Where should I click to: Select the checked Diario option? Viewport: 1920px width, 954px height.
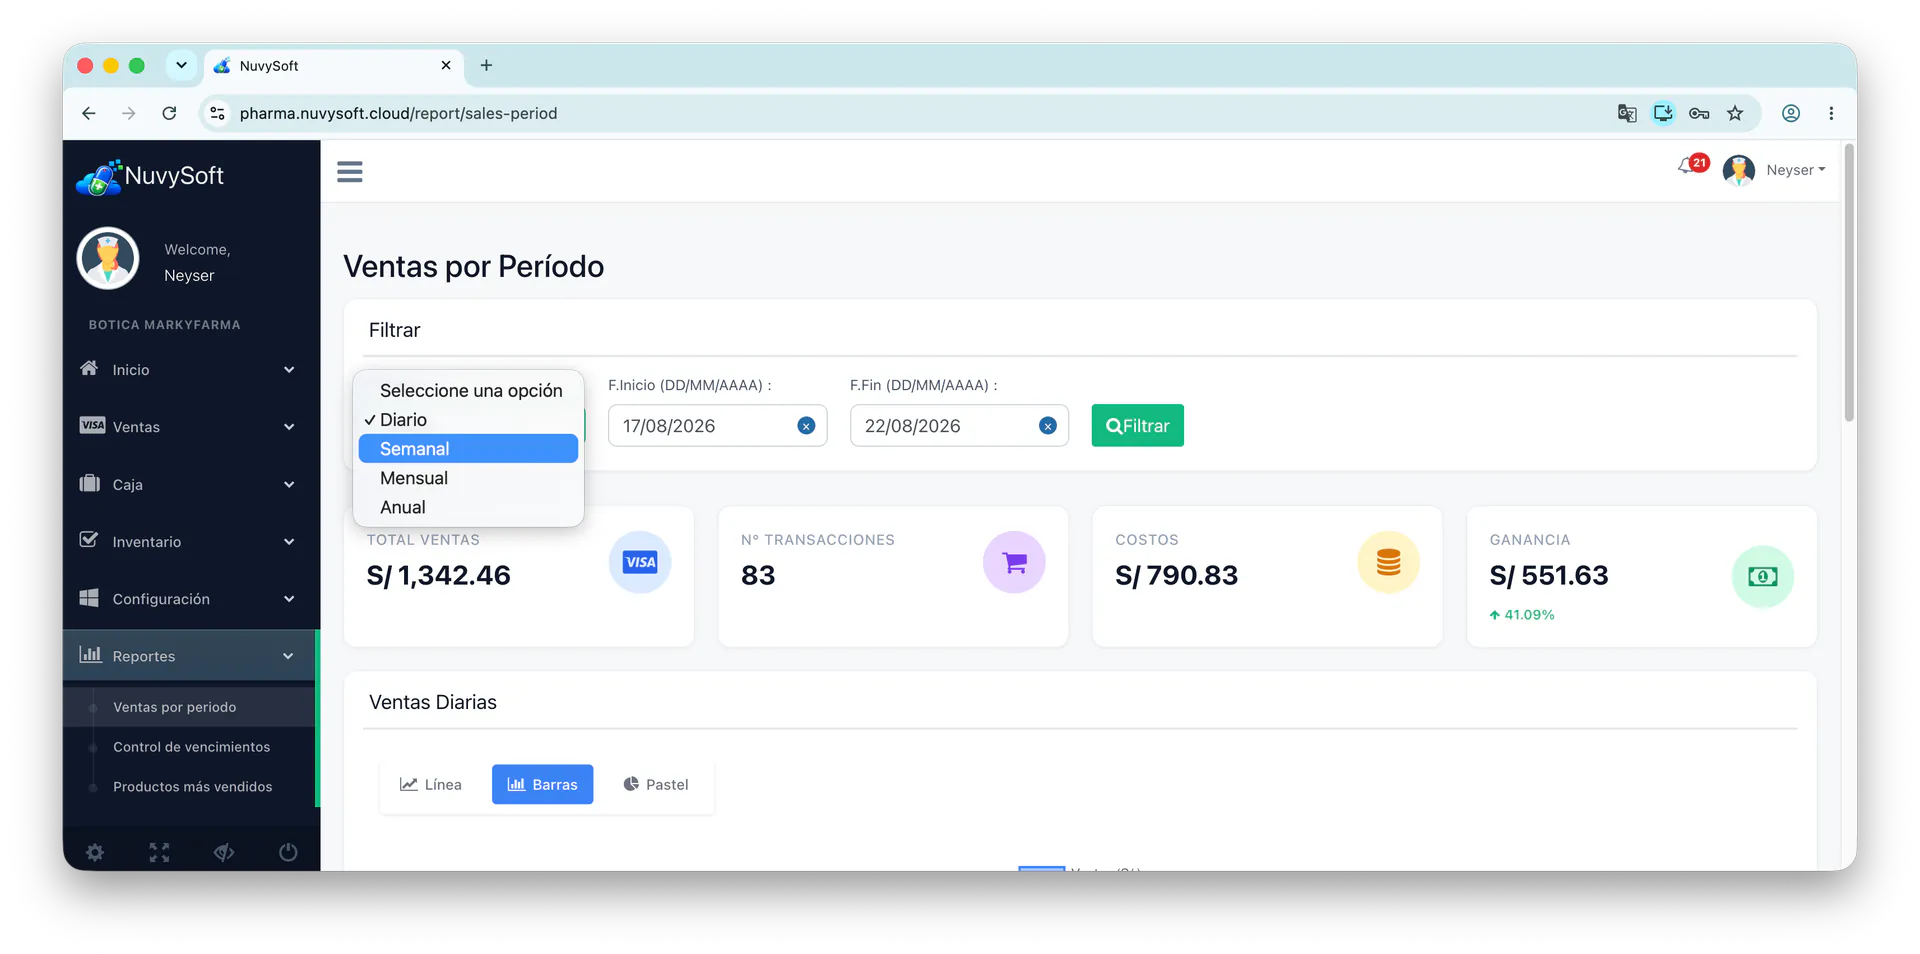[468, 420]
